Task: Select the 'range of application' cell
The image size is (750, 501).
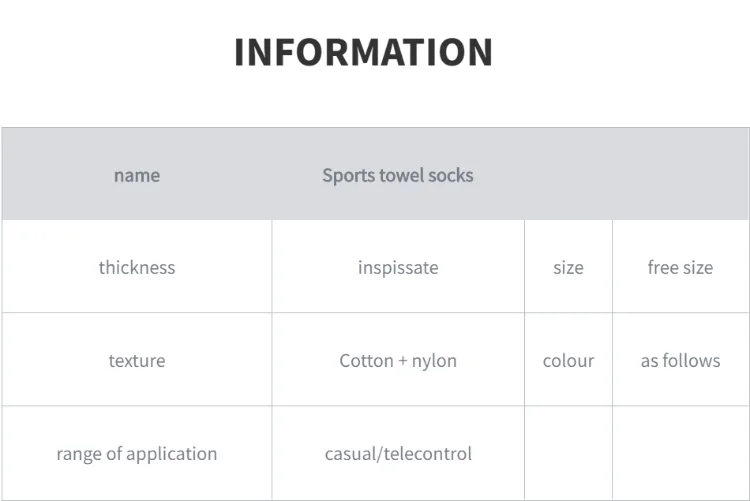Action: [x=137, y=453]
